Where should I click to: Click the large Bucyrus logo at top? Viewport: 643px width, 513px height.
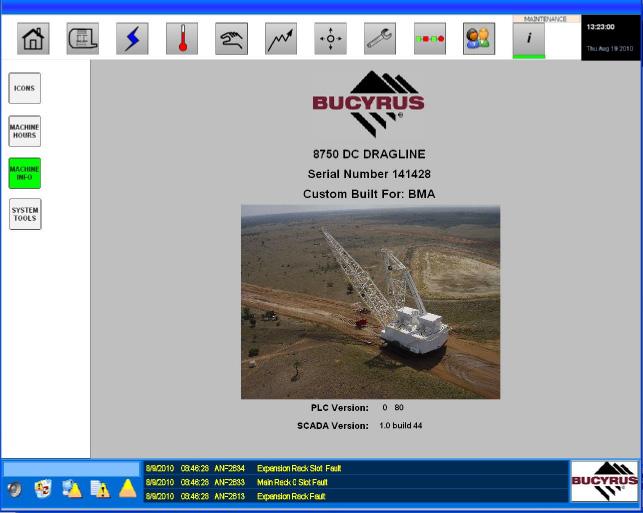(368, 103)
